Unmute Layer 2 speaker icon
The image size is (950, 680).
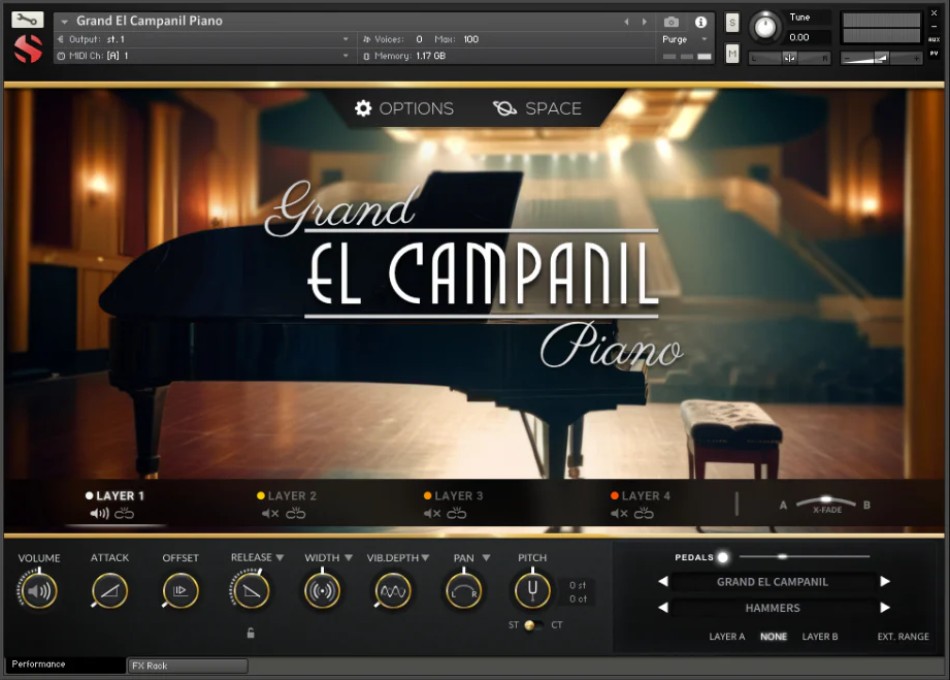[x=270, y=514]
